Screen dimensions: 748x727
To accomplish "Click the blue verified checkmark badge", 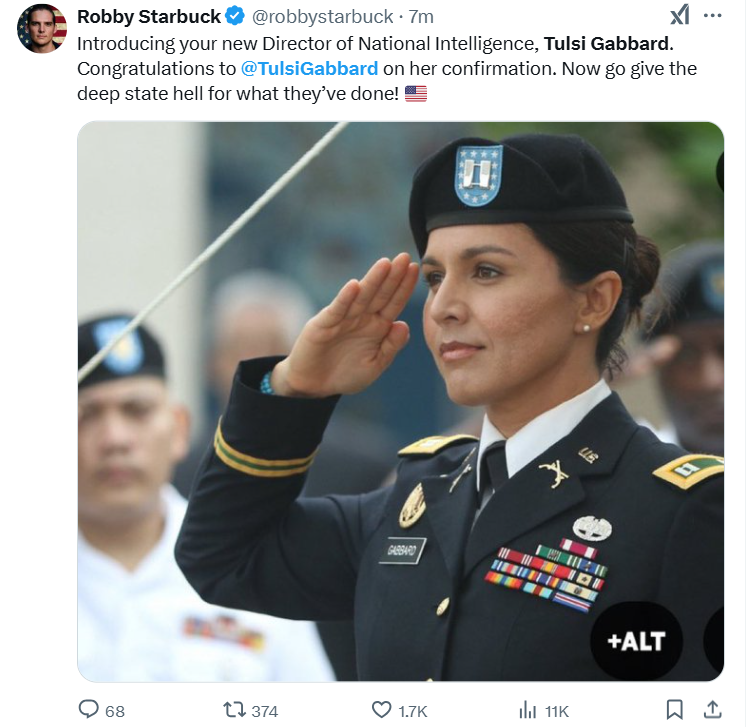I will pyautogui.click(x=236, y=16).
